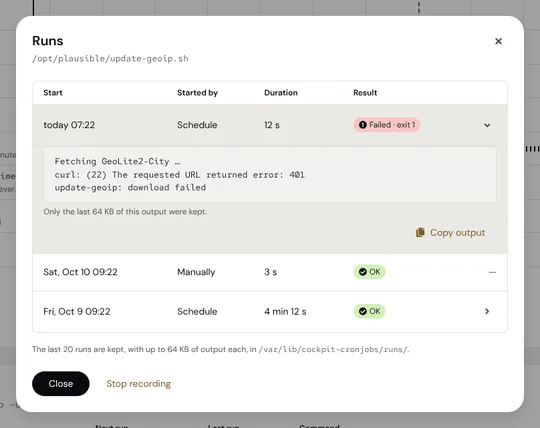This screenshot has width=540, height=428.
Task: Click the update-geoip: download failed line
Action: tap(130, 188)
